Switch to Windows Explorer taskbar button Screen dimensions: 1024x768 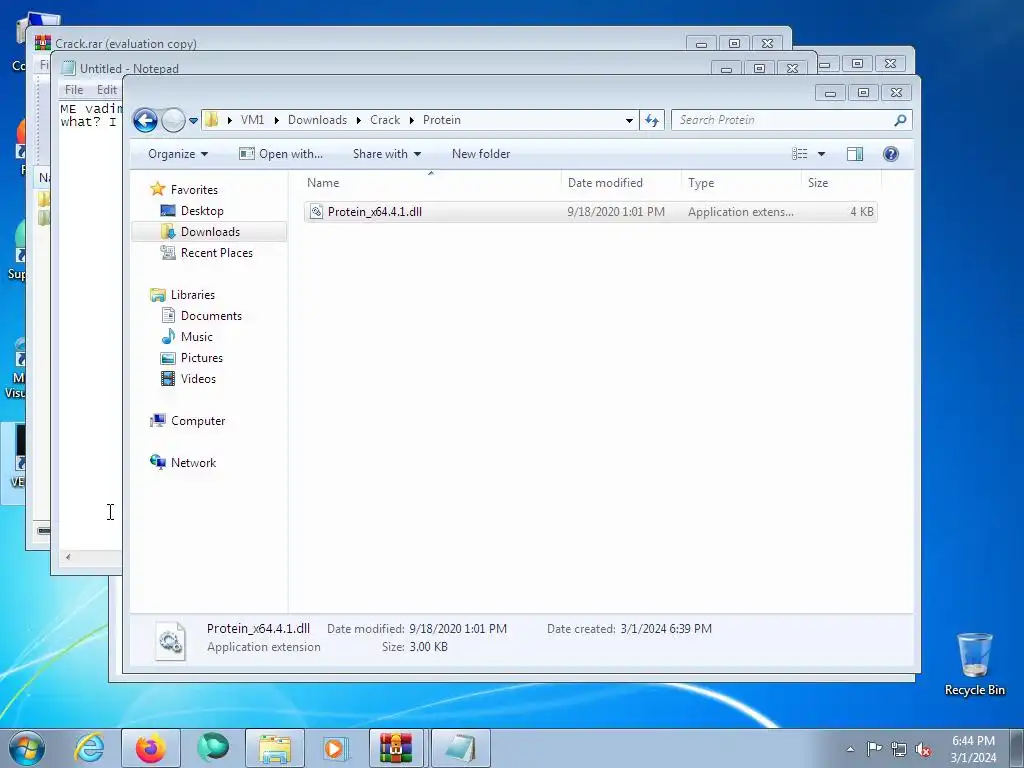[275, 748]
